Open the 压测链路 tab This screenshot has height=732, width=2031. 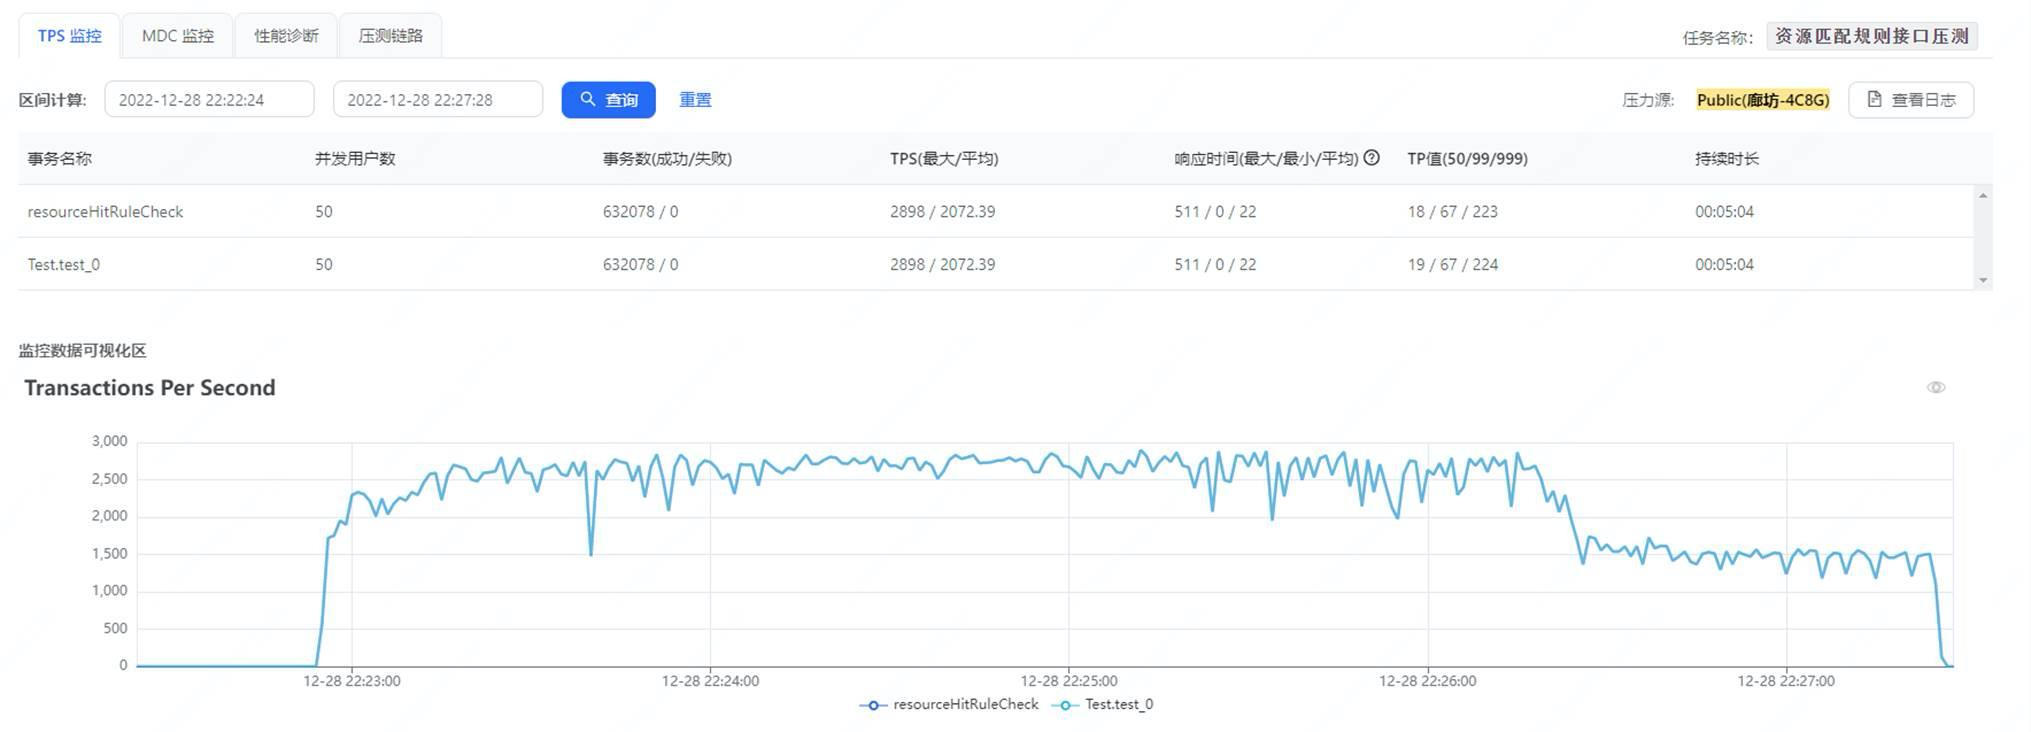pos(391,36)
